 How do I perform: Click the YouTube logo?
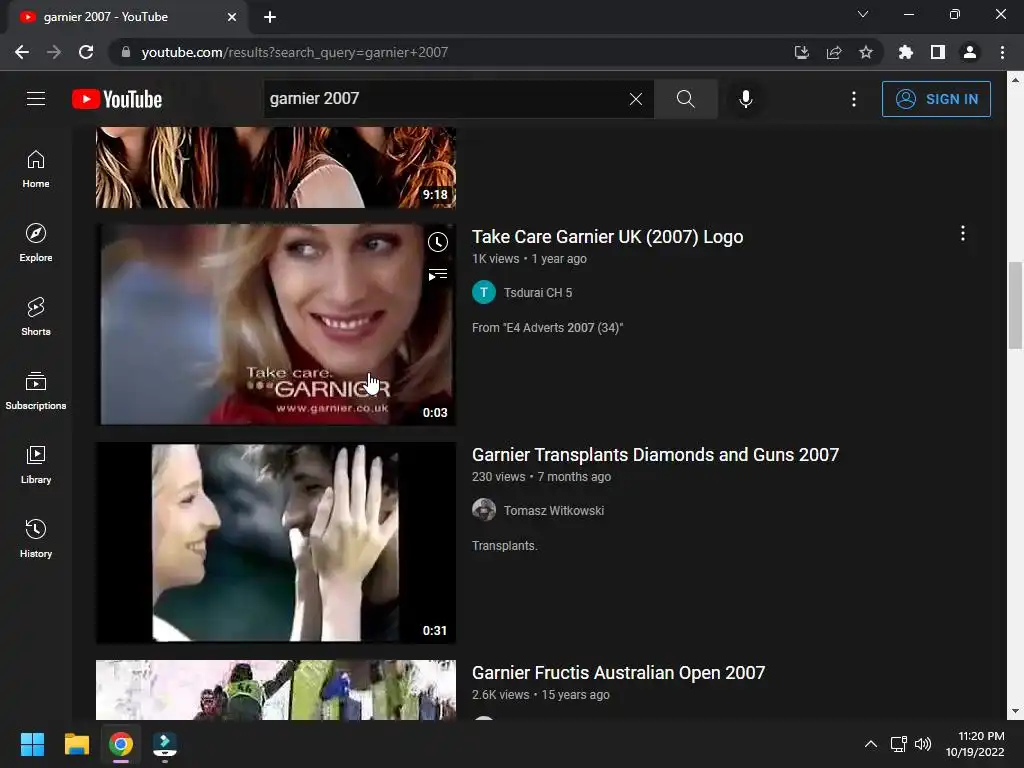[117, 99]
